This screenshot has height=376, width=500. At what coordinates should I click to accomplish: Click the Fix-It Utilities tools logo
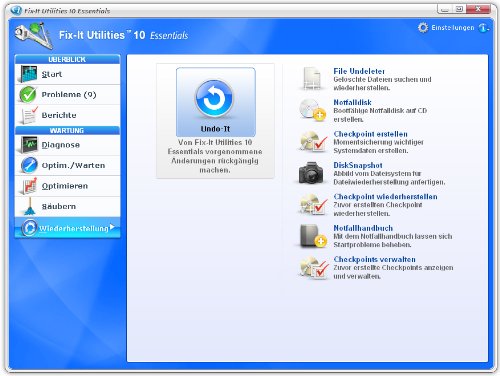click(34, 35)
